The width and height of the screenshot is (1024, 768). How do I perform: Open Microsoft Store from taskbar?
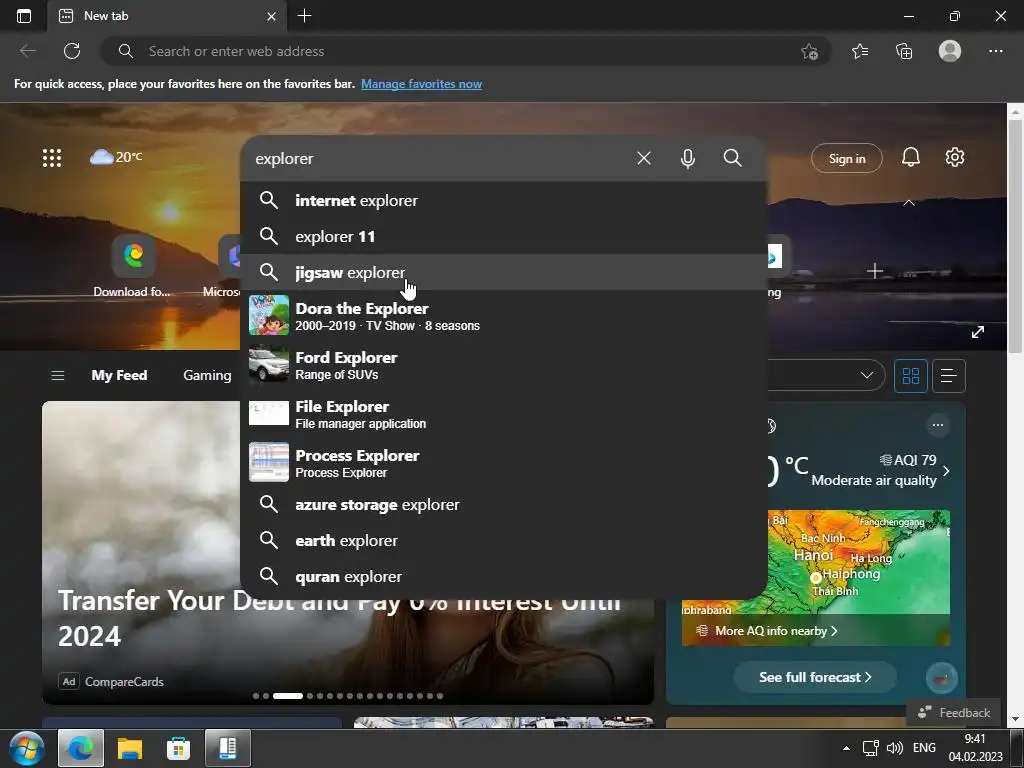point(178,748)
